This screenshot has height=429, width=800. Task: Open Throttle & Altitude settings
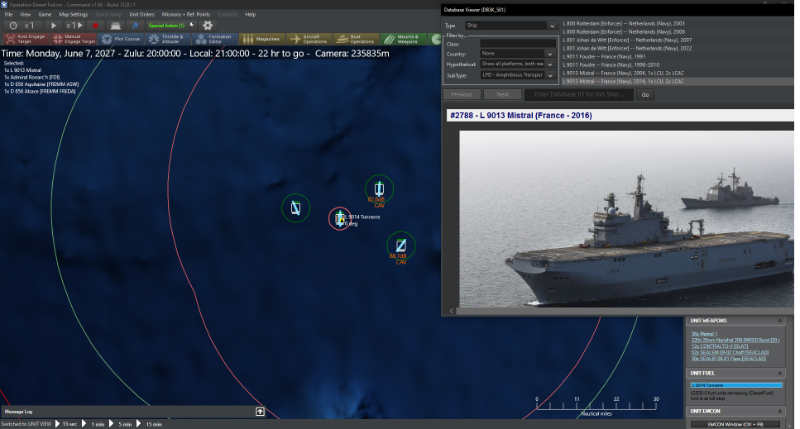169,39
